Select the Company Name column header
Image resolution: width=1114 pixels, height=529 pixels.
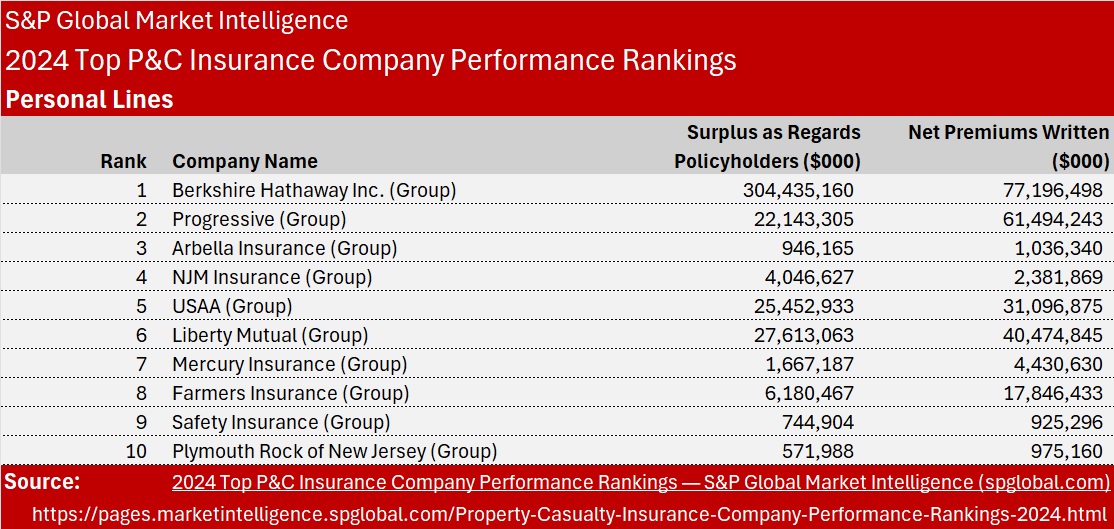pyautogui.click(x=245, y=161)
